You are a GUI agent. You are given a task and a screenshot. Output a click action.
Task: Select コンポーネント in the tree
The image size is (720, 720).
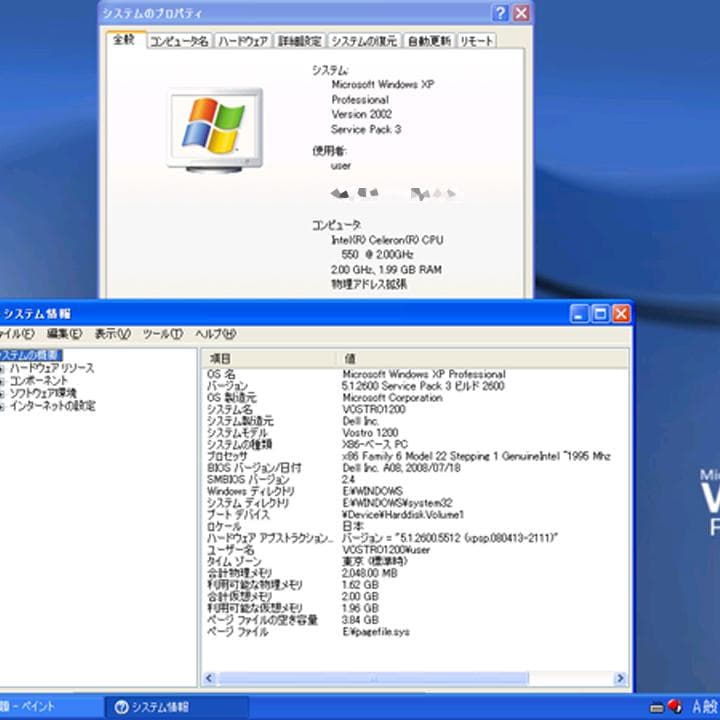coord(39,381)
